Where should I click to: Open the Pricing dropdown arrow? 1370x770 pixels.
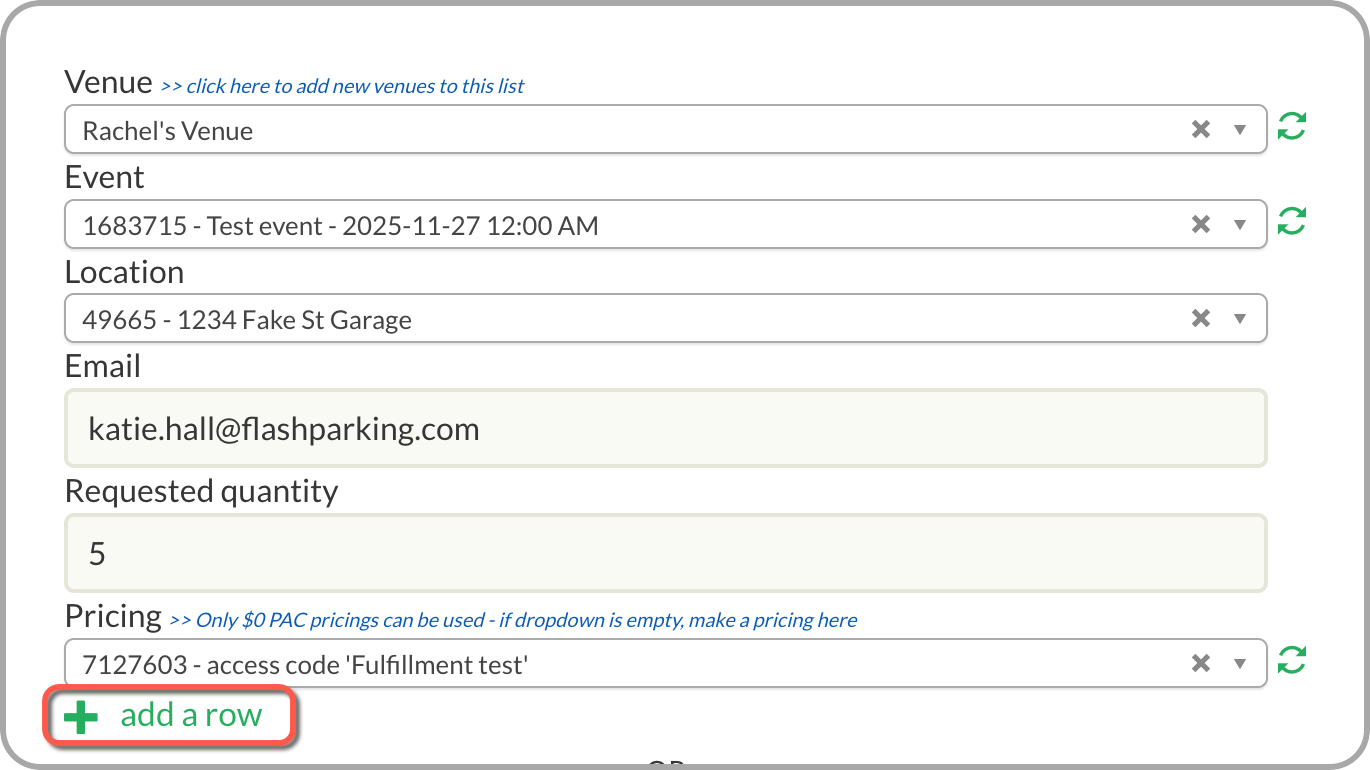click(x=1240, y=664)
